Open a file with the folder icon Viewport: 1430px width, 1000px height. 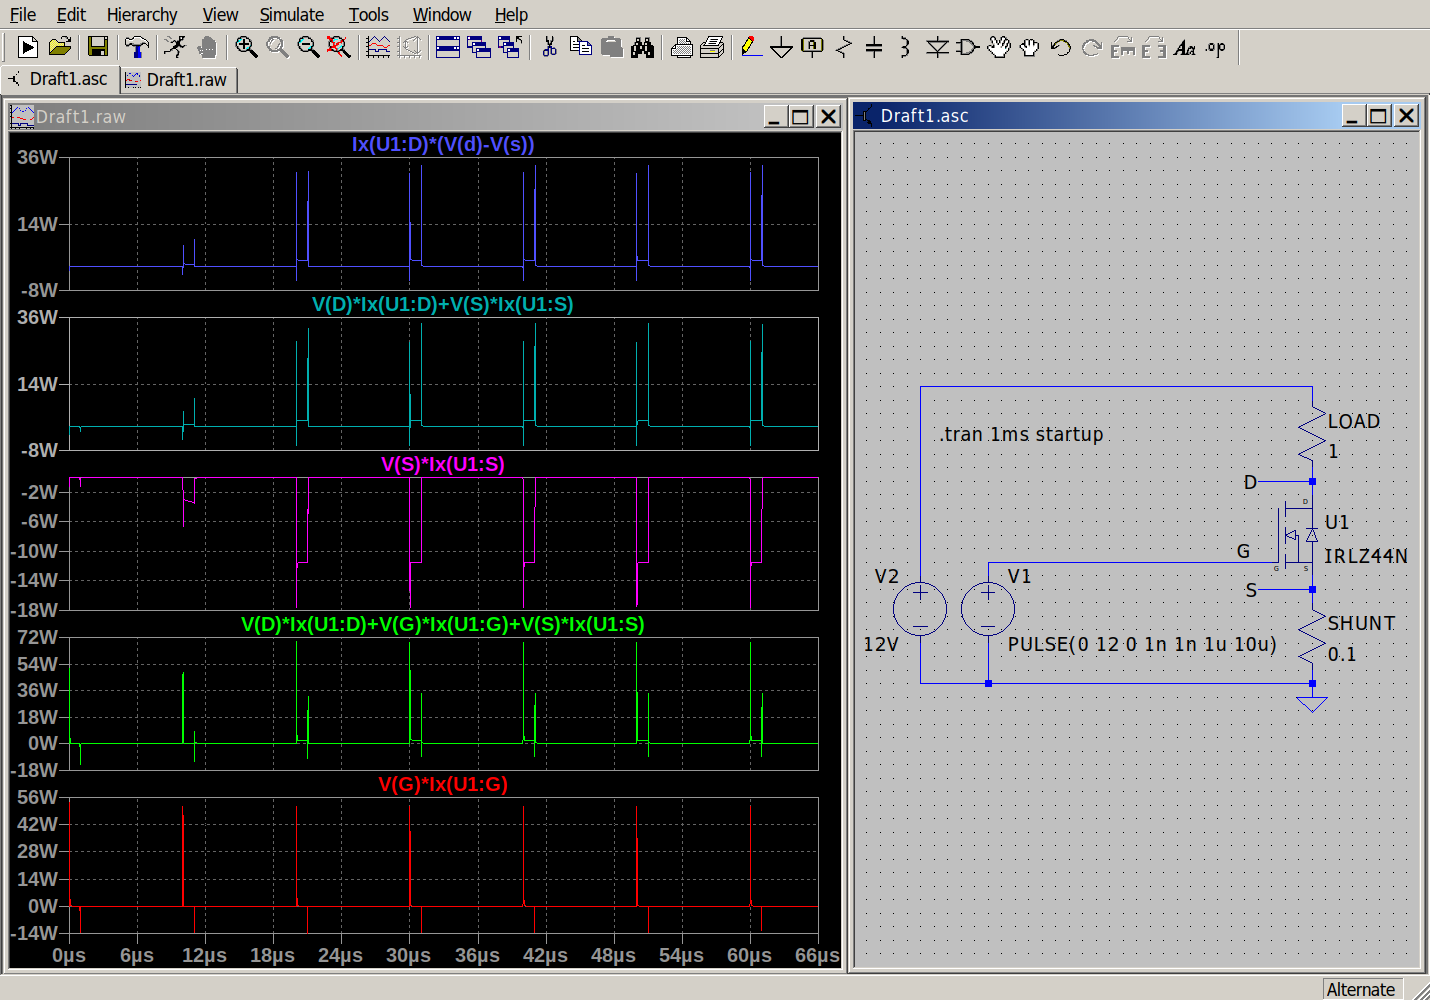tap(60, 47)
